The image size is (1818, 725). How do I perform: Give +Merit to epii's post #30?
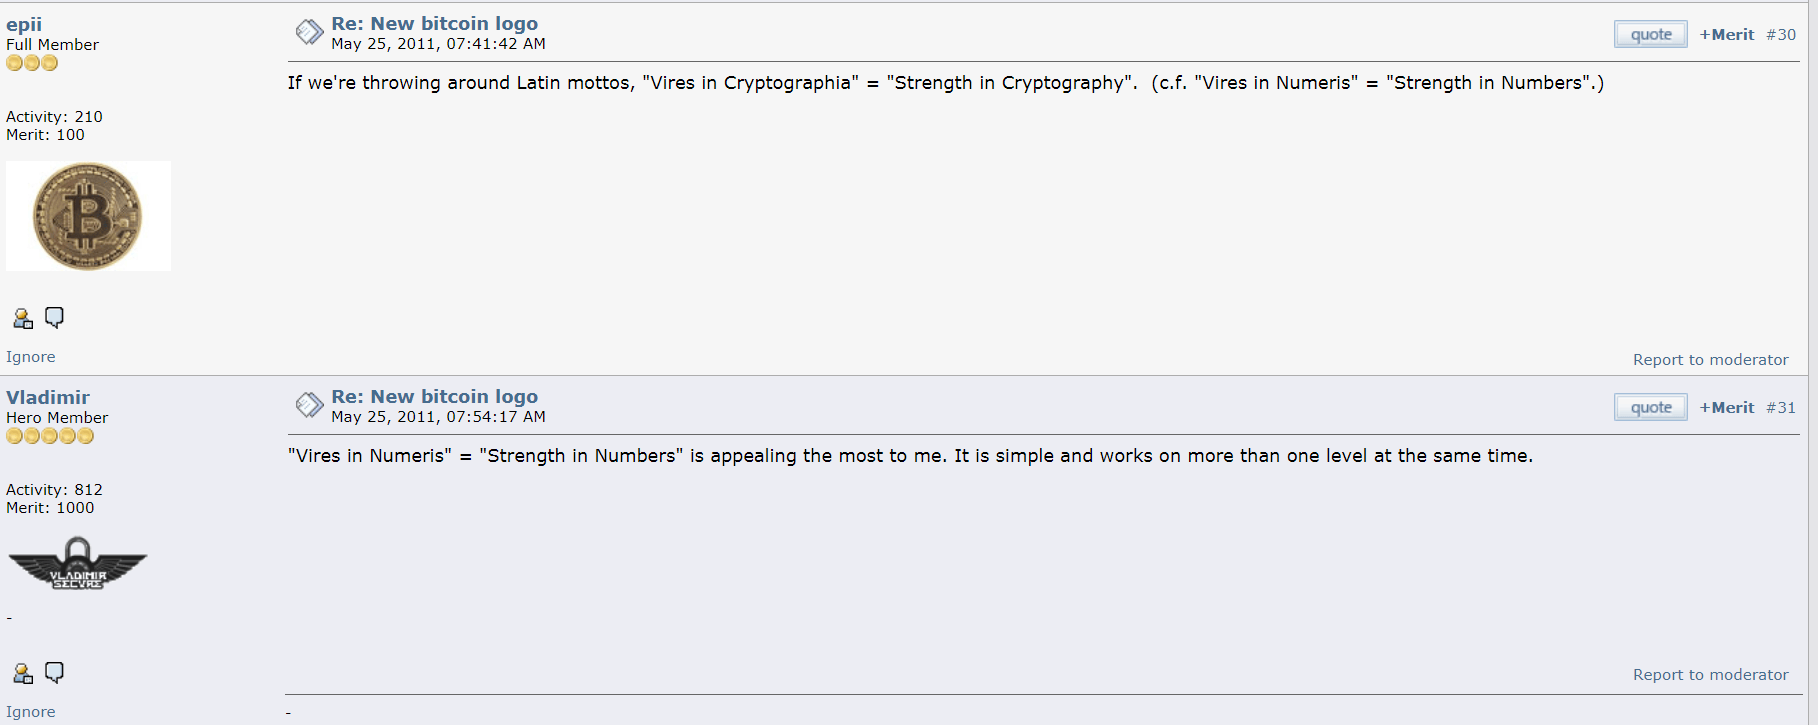click(1726, 35)
